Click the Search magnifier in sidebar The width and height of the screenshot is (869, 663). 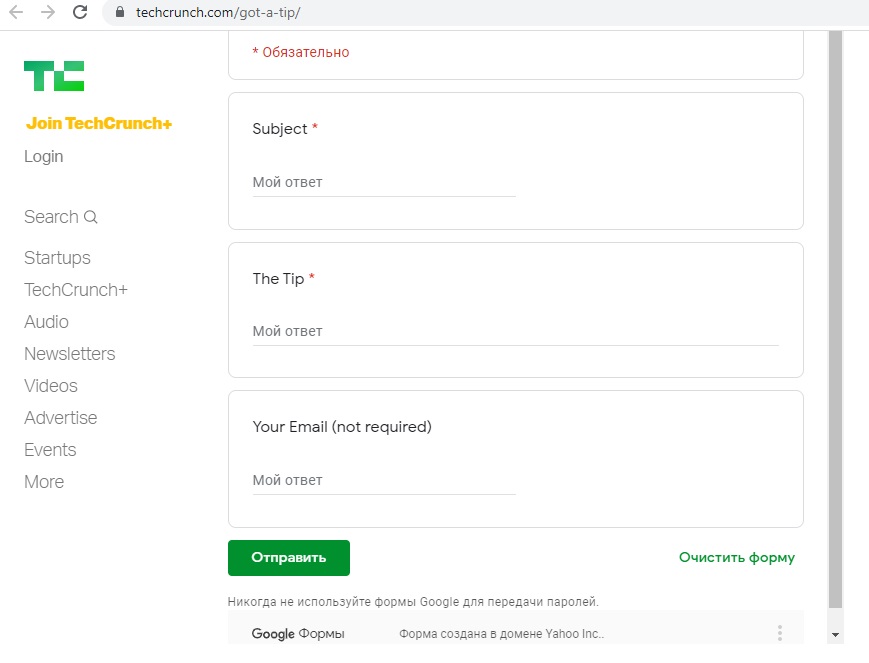90,217
